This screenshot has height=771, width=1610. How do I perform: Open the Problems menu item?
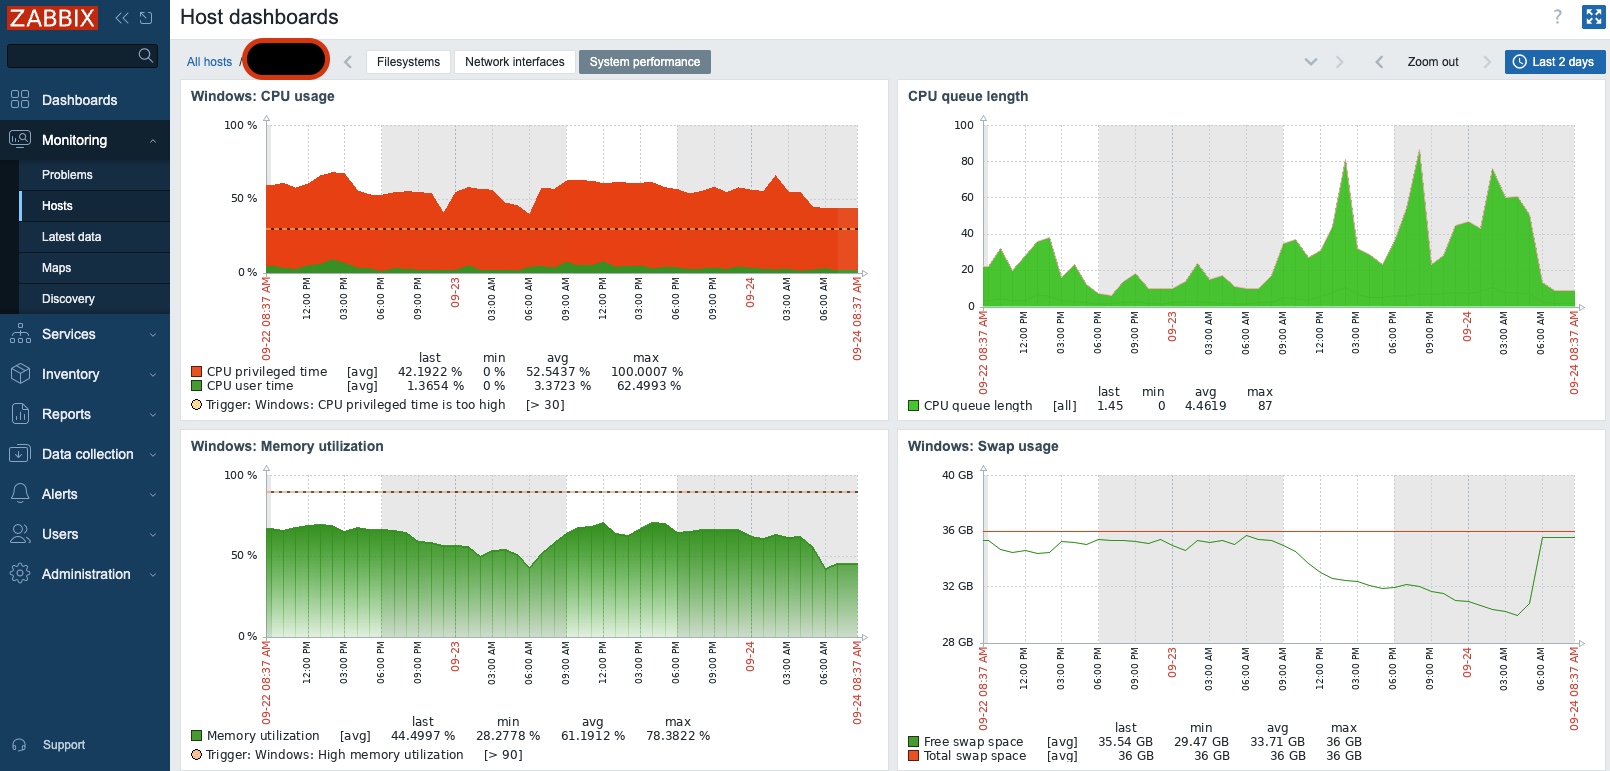[x=67, y=175]
